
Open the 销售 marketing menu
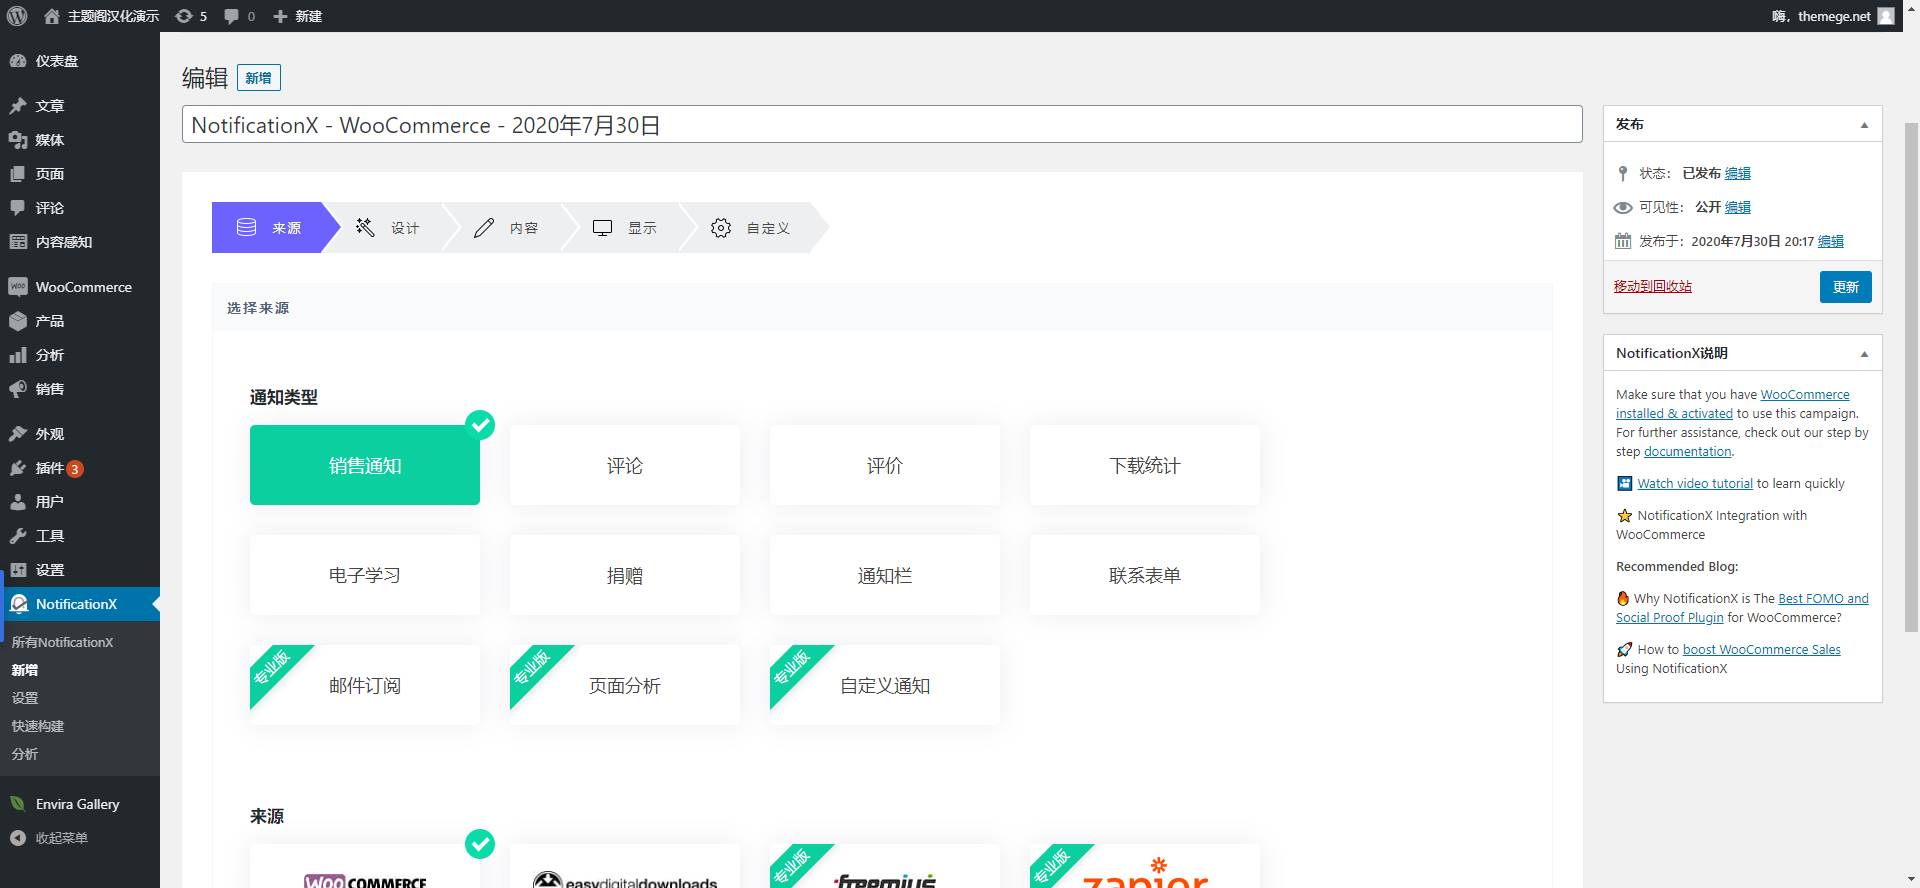coord(80,389)
